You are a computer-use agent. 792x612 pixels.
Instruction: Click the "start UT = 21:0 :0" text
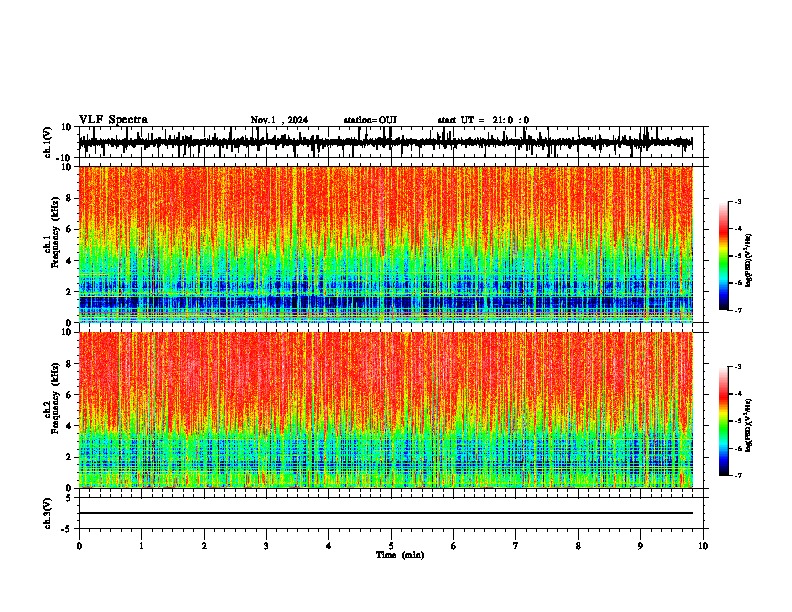click(483, 120)
